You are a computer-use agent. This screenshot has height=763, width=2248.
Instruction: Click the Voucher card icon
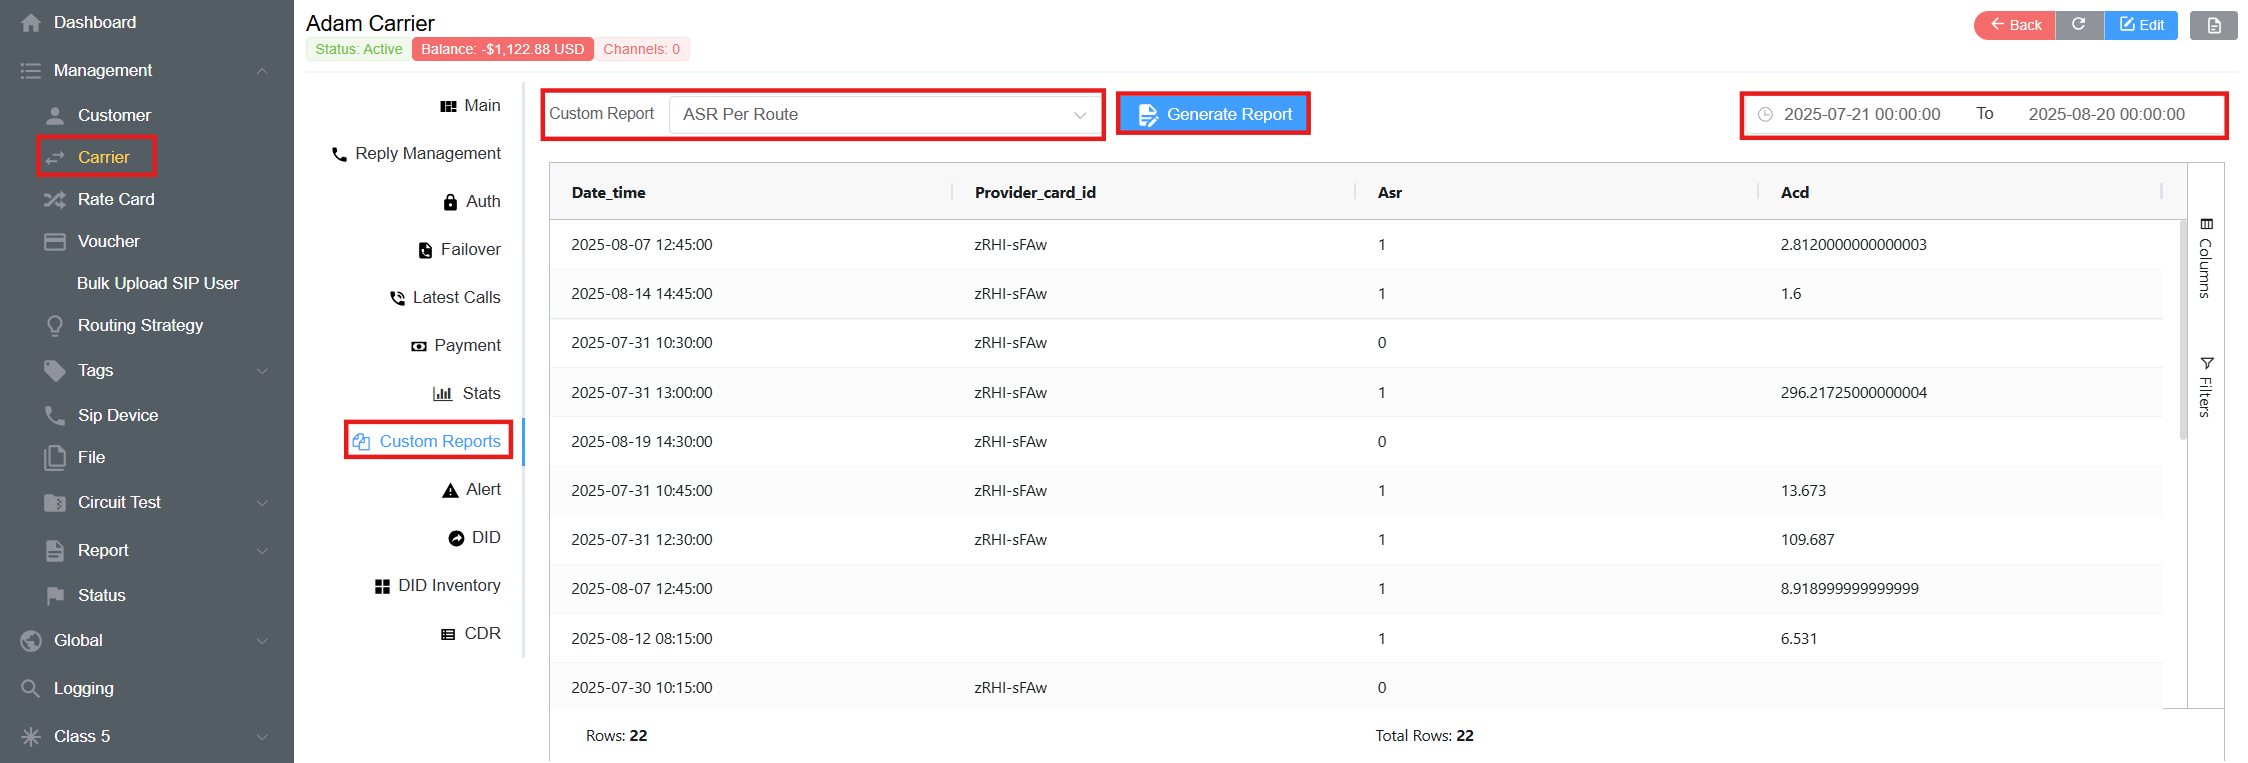[x=54, y=241]
